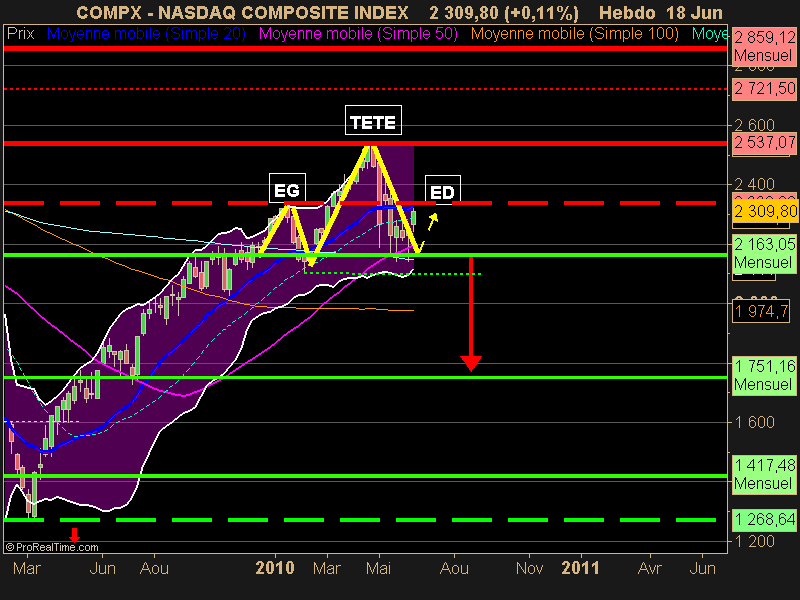
Task: Click the 1 268,64 green price tag
Action: (764, 519)
